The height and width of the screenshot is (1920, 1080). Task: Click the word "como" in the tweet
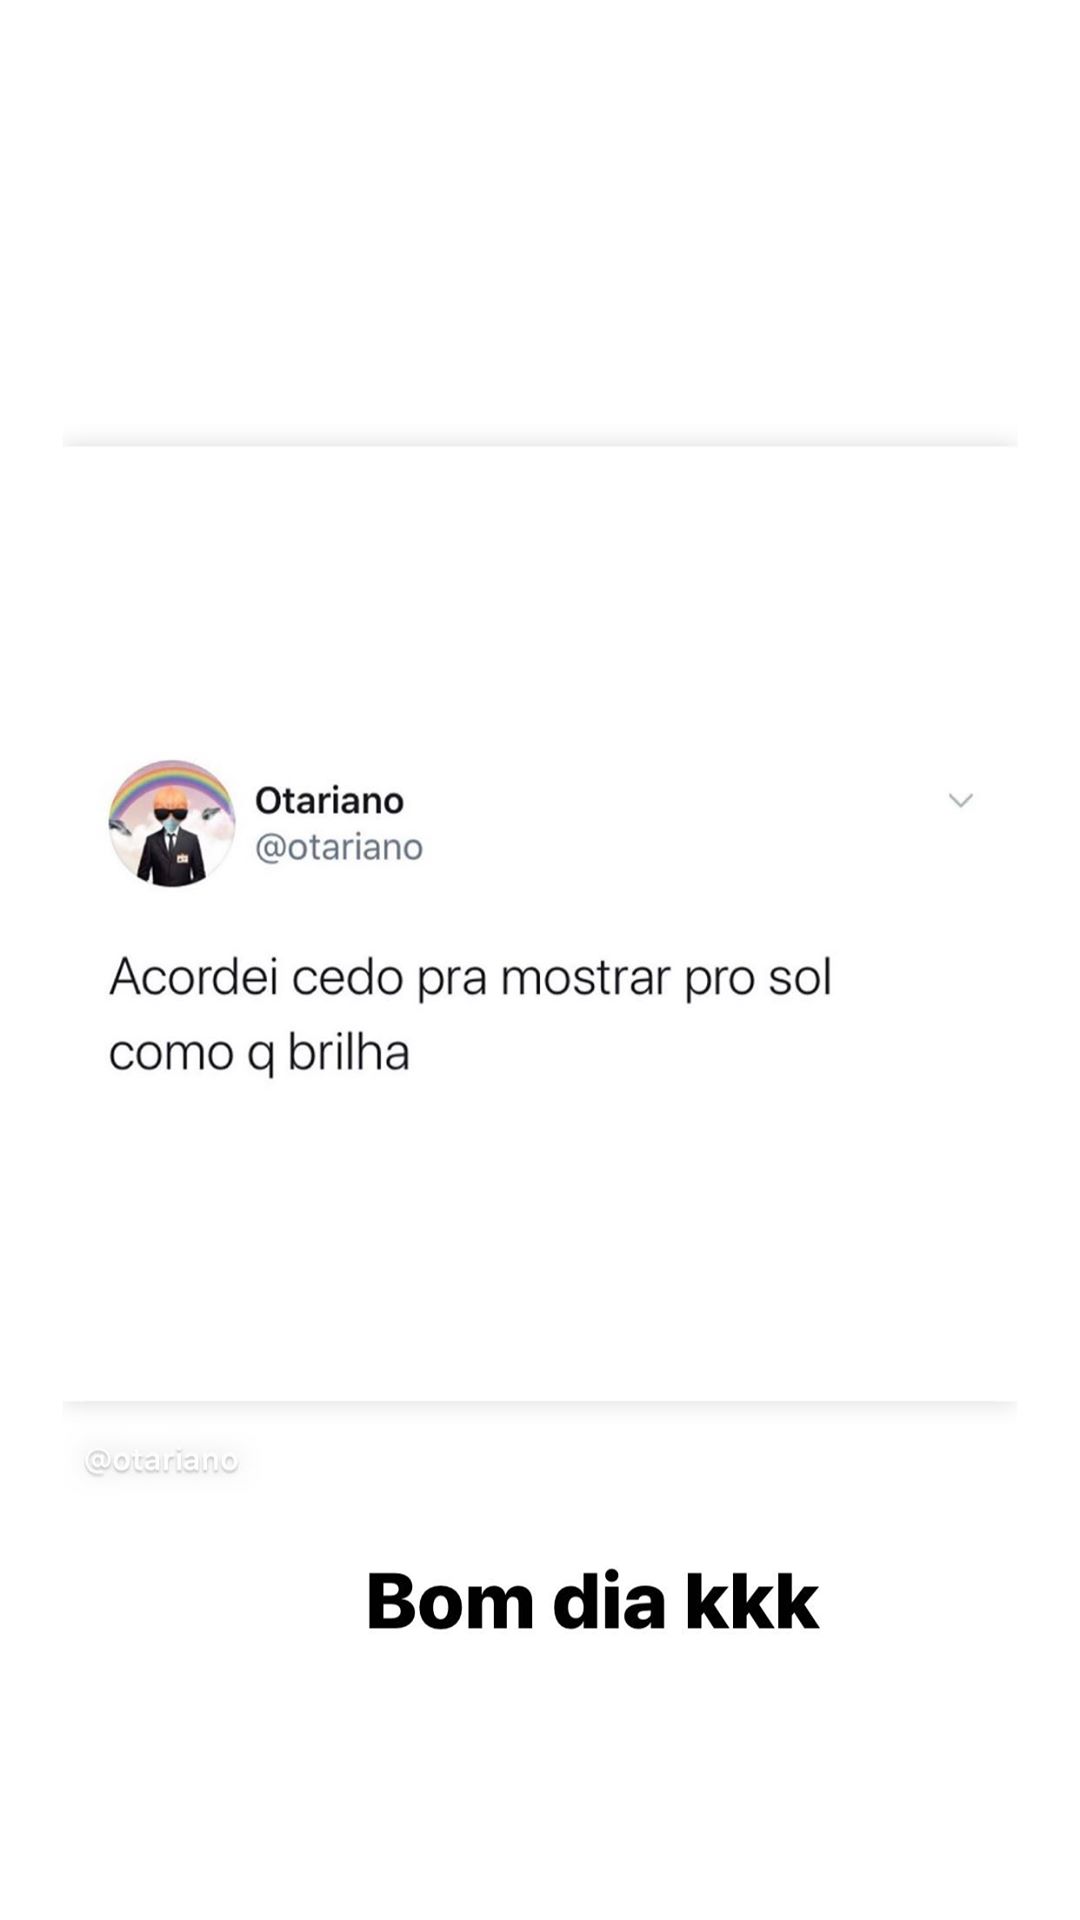pyautogui.click(x=171, y=1053)
